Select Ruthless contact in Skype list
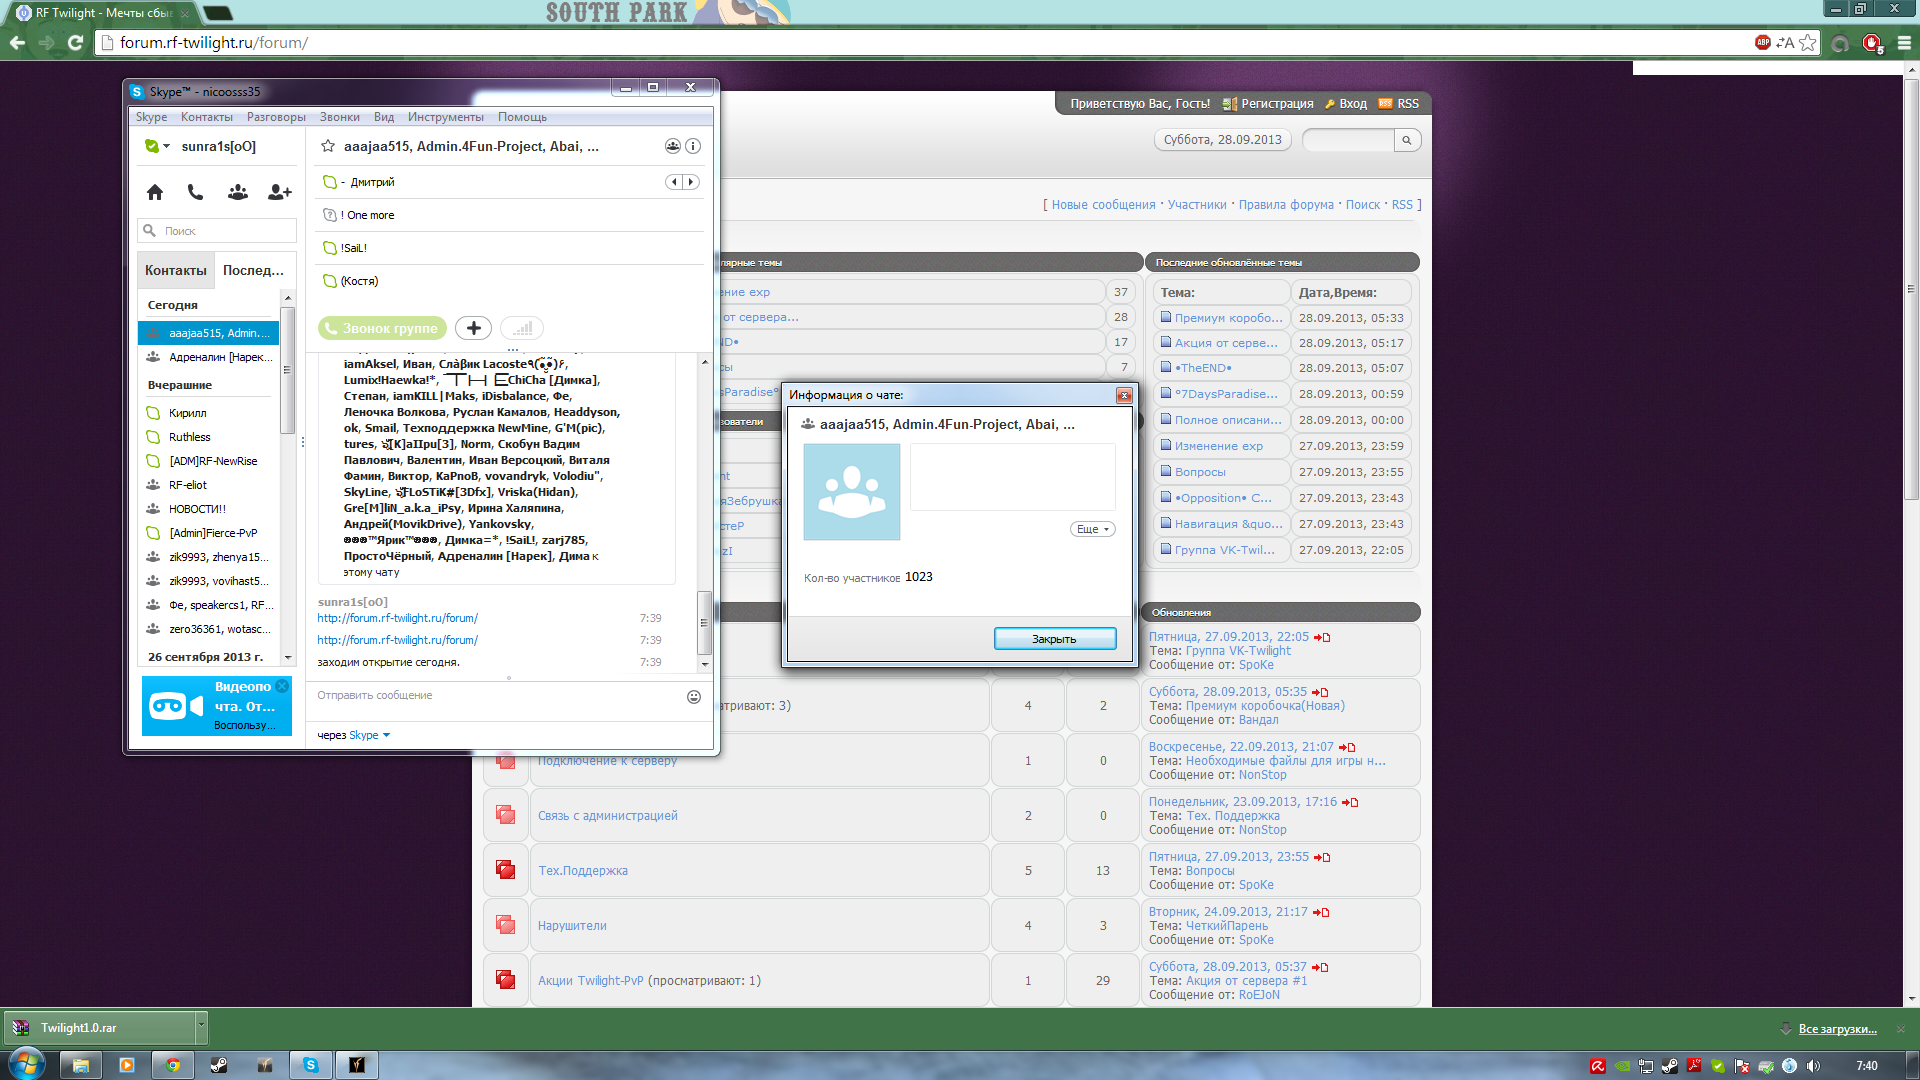Image resolution: width=1920 pixels, height=1080 pixels. click(x=209, y=437)
